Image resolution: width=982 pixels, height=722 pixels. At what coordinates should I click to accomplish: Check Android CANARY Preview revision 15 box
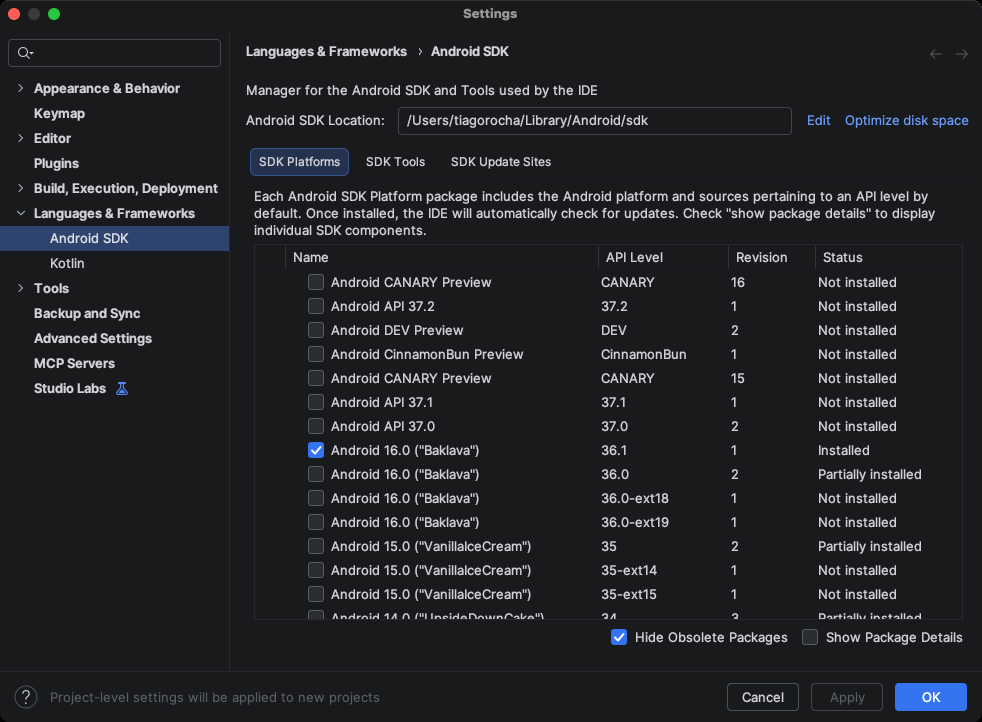pyautogui.click(x=316, y=378)
